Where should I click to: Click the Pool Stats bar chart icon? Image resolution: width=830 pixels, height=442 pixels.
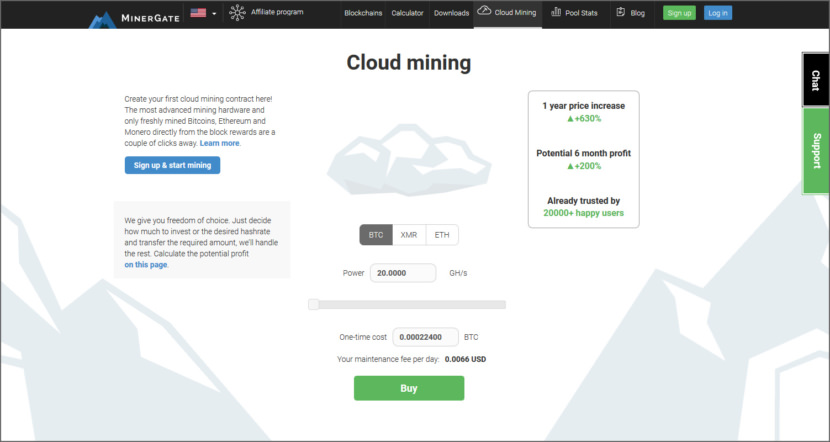pos(571,13)
